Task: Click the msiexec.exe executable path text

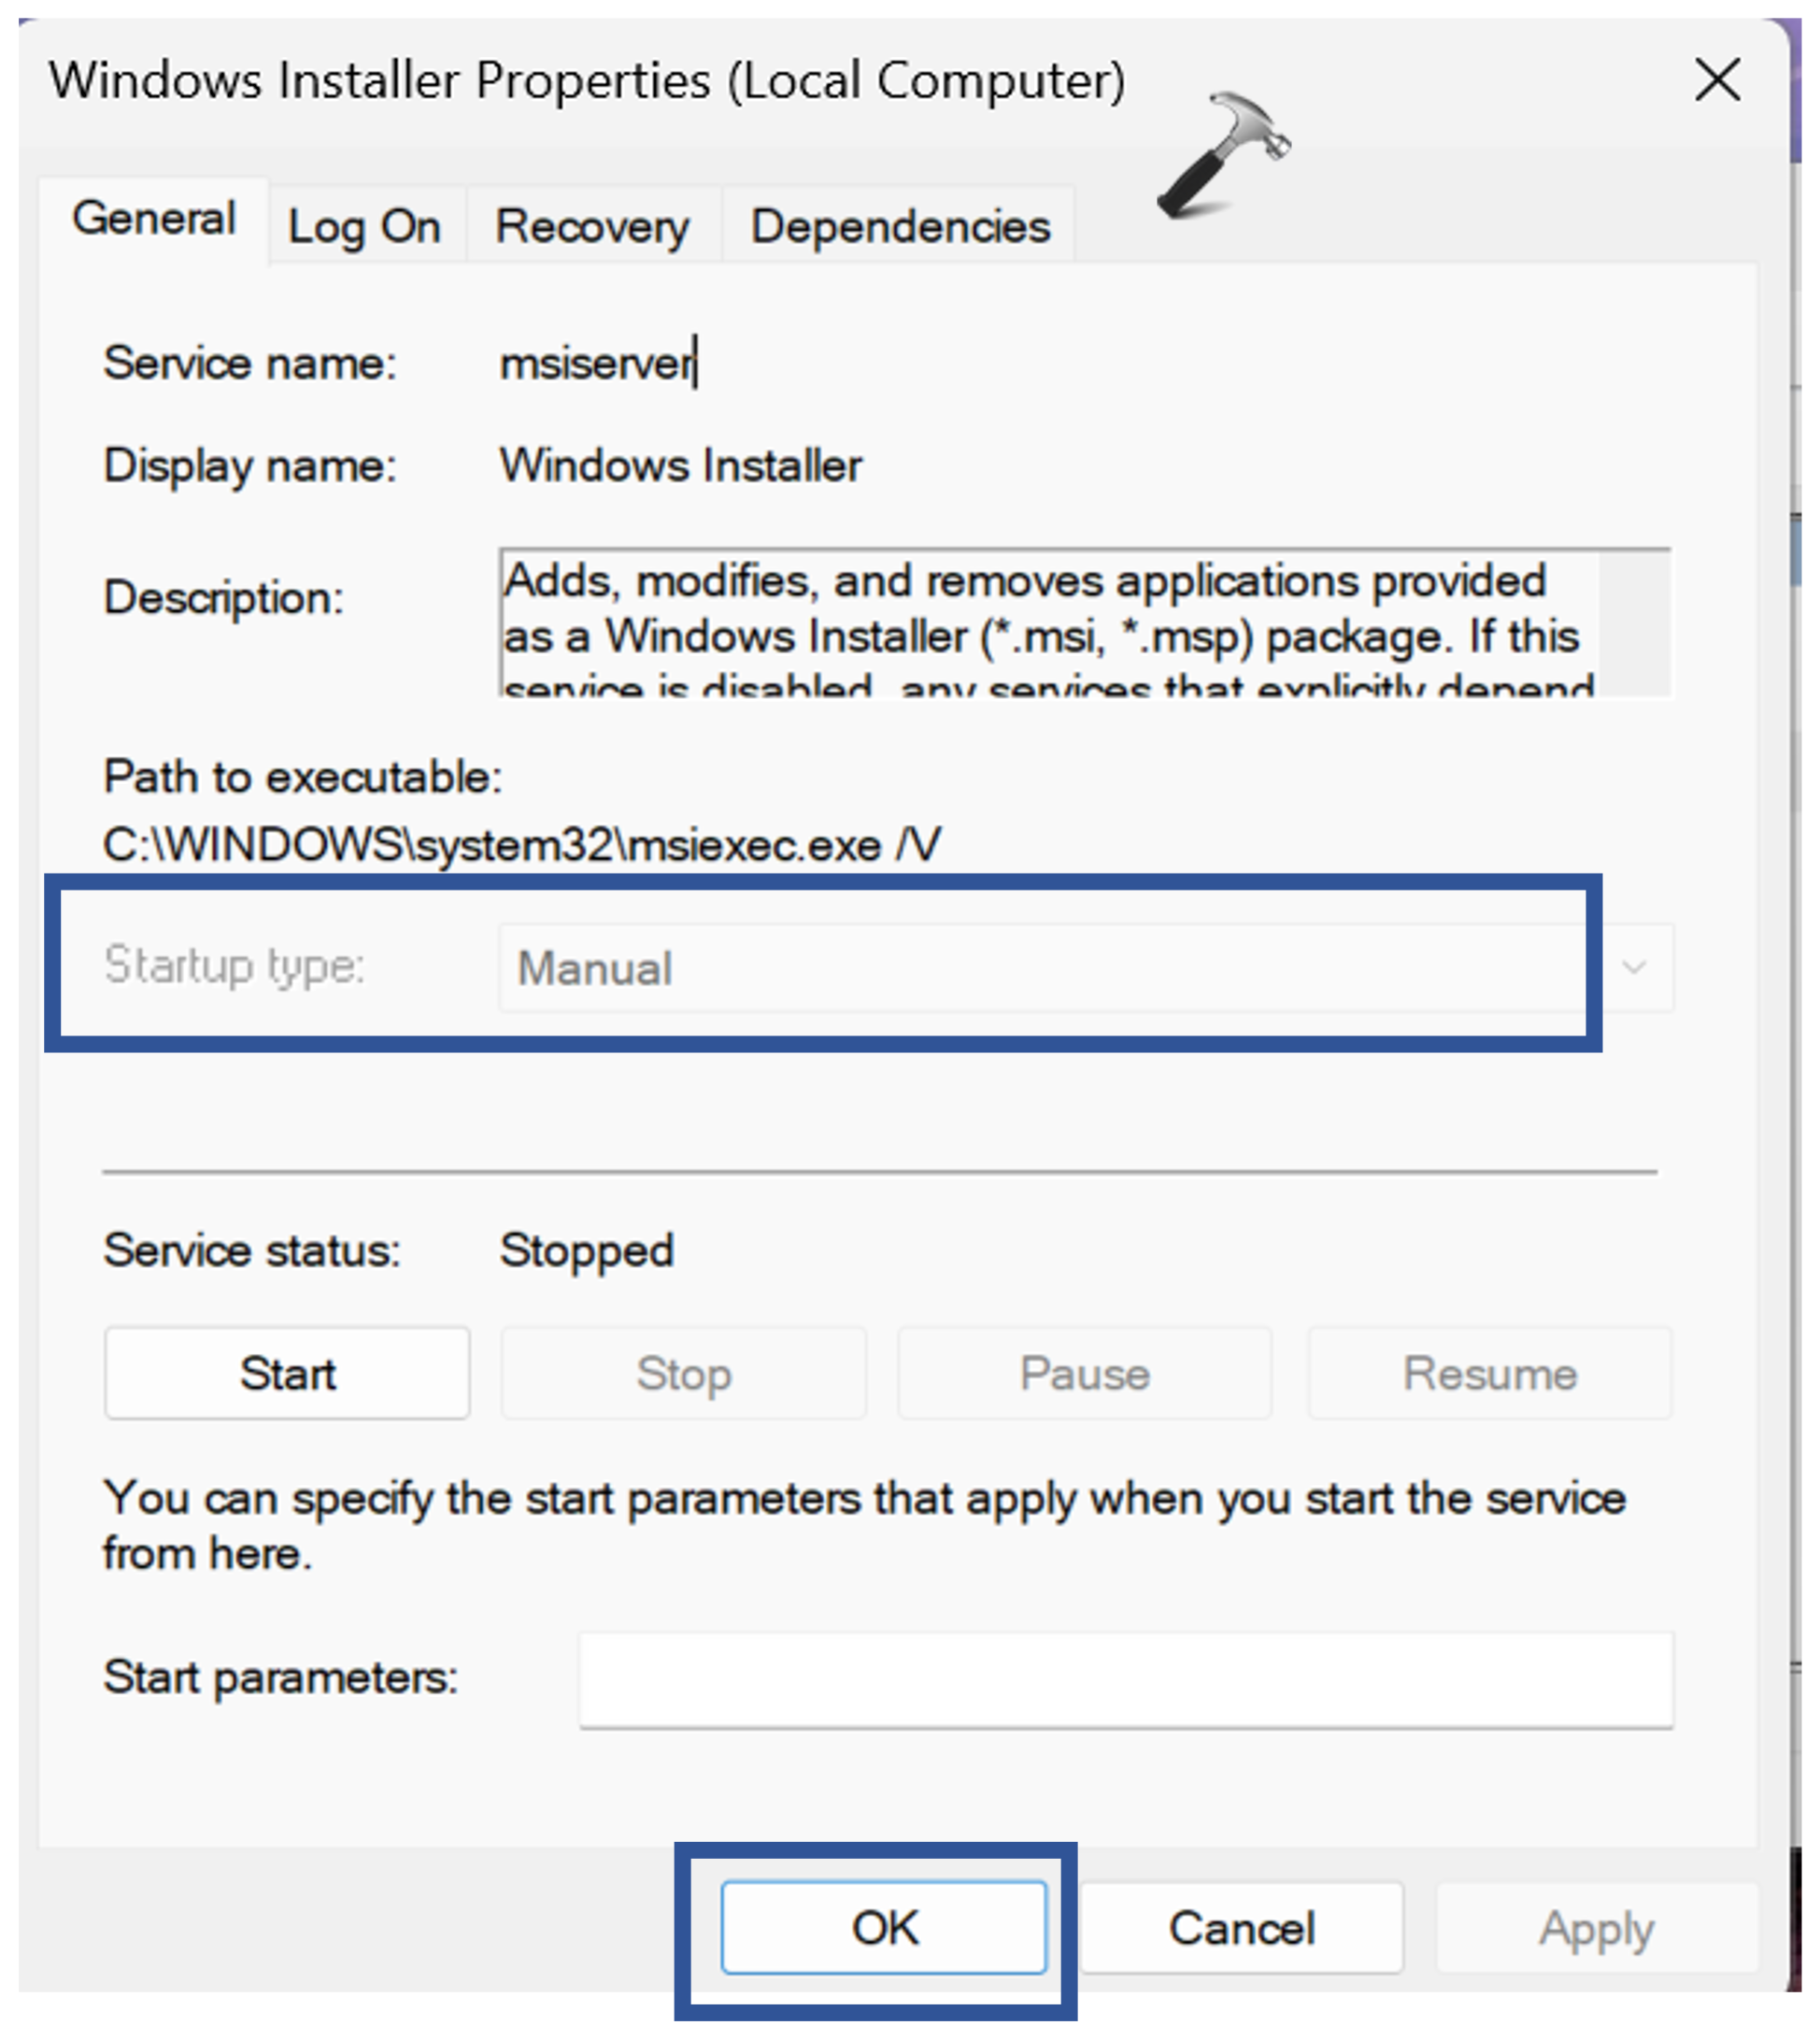Action: 520,846
